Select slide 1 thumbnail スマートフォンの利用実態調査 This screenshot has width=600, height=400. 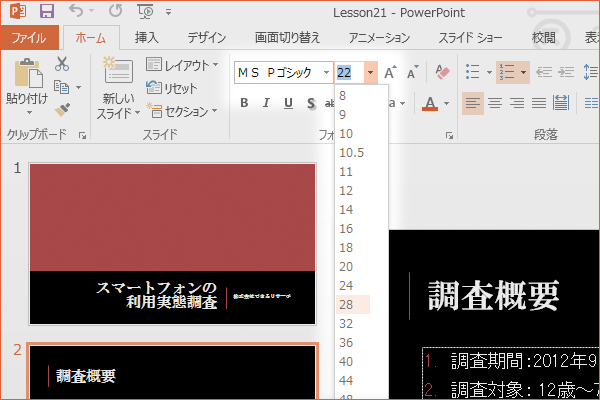[173, 244]
